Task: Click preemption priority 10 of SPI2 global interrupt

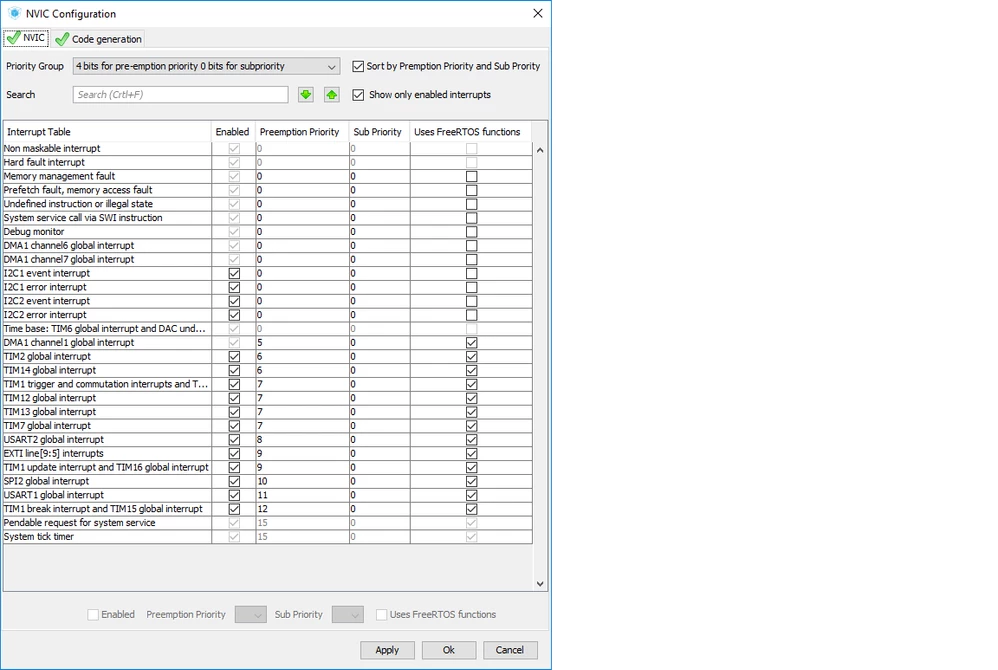Action: tap(302, 482)
